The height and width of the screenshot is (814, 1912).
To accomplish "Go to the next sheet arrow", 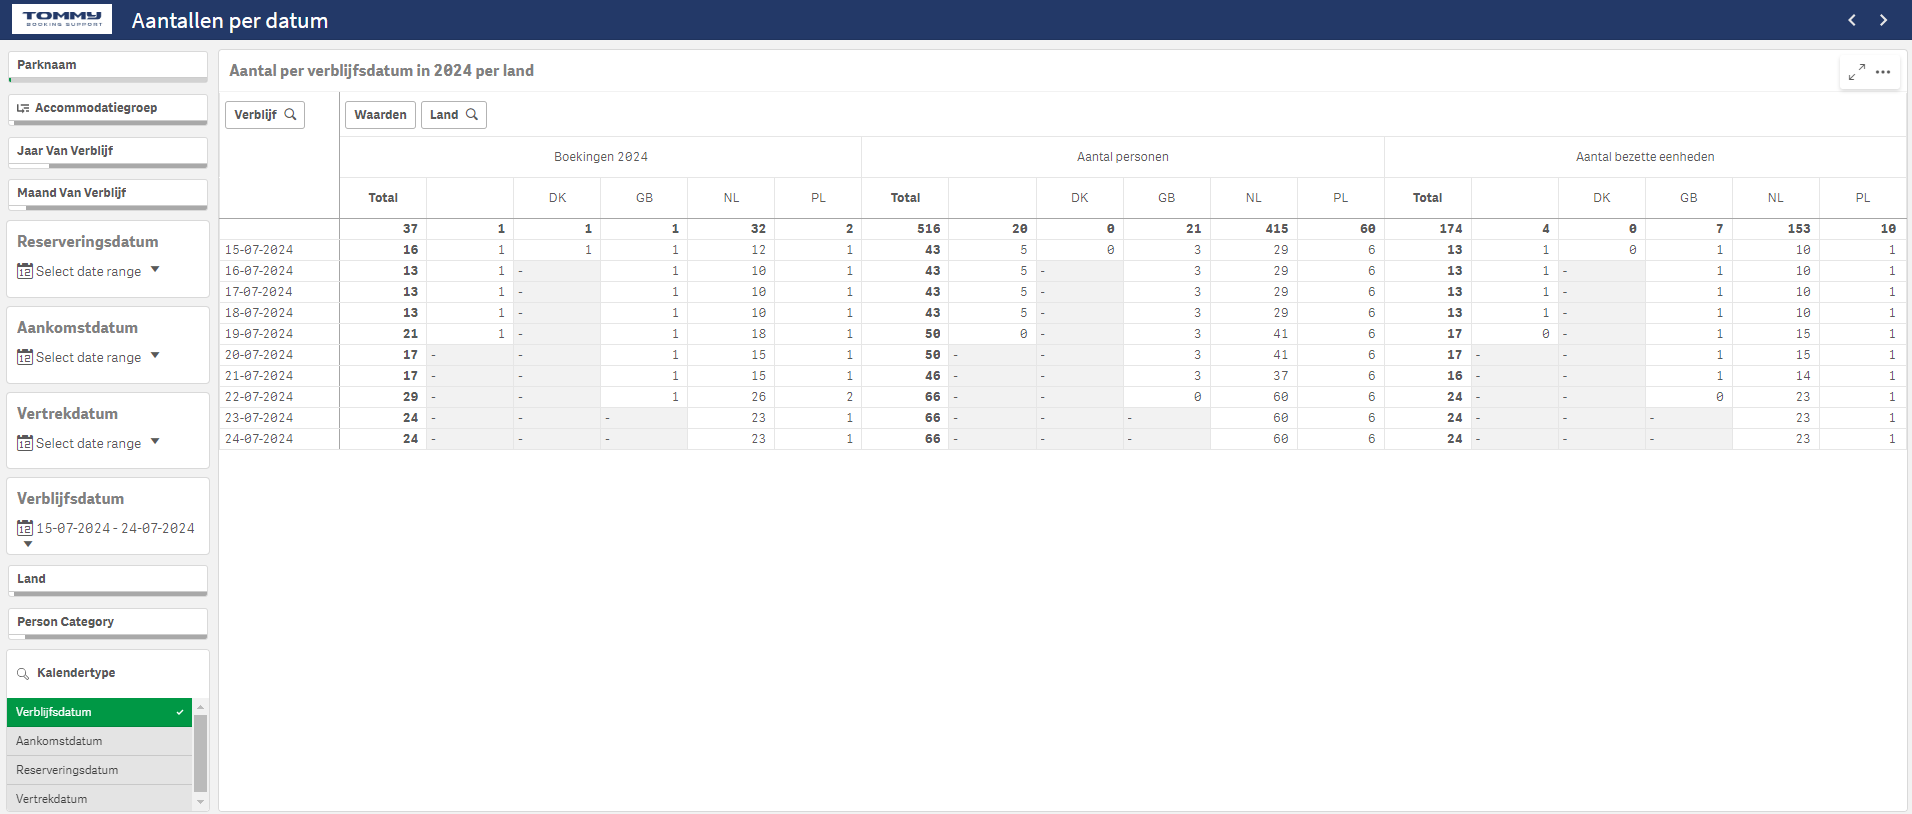I will coord(1883,20).
